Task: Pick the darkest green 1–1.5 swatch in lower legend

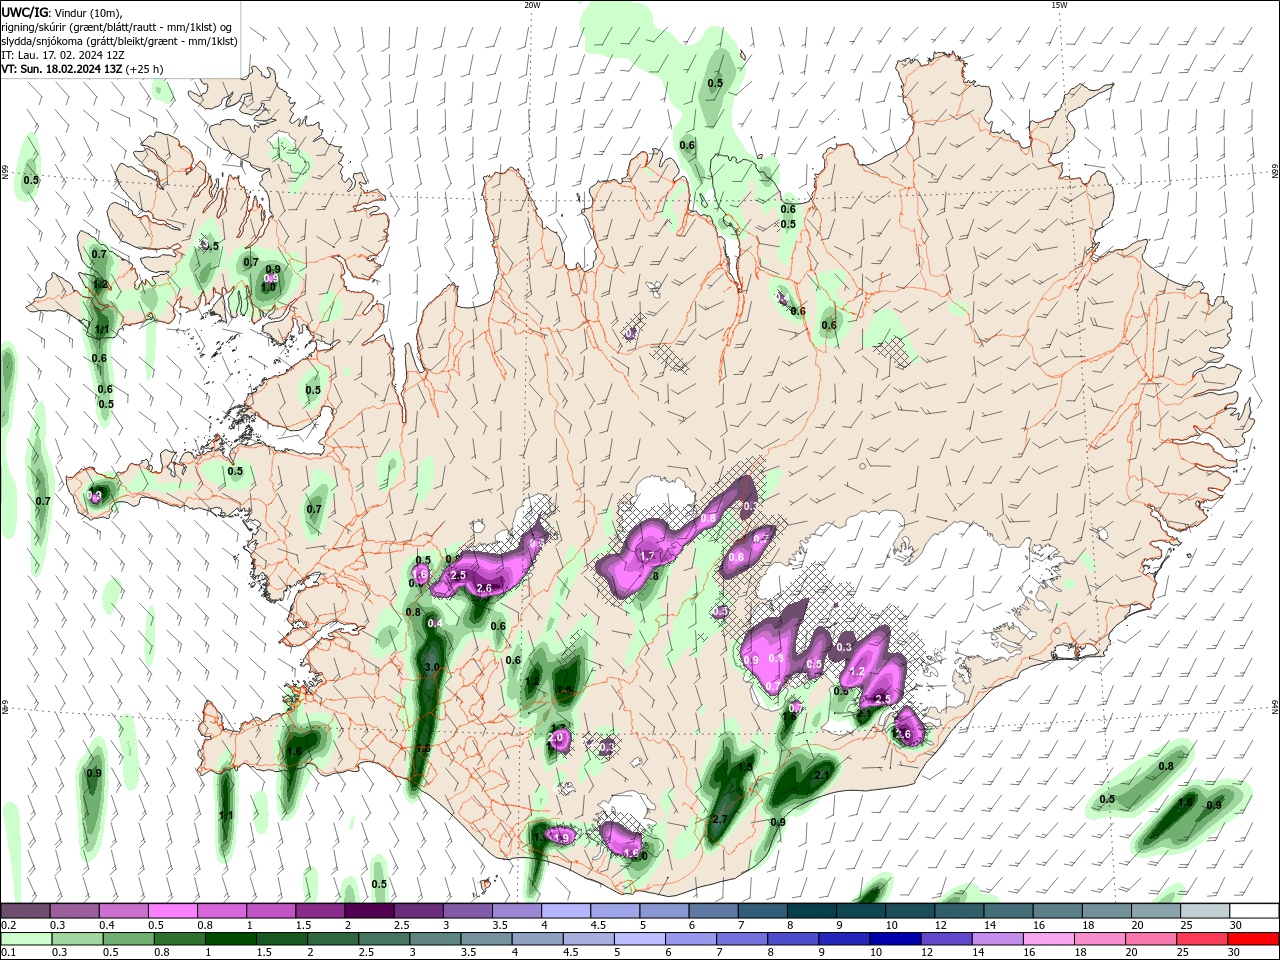Action: tap(230, 939)
